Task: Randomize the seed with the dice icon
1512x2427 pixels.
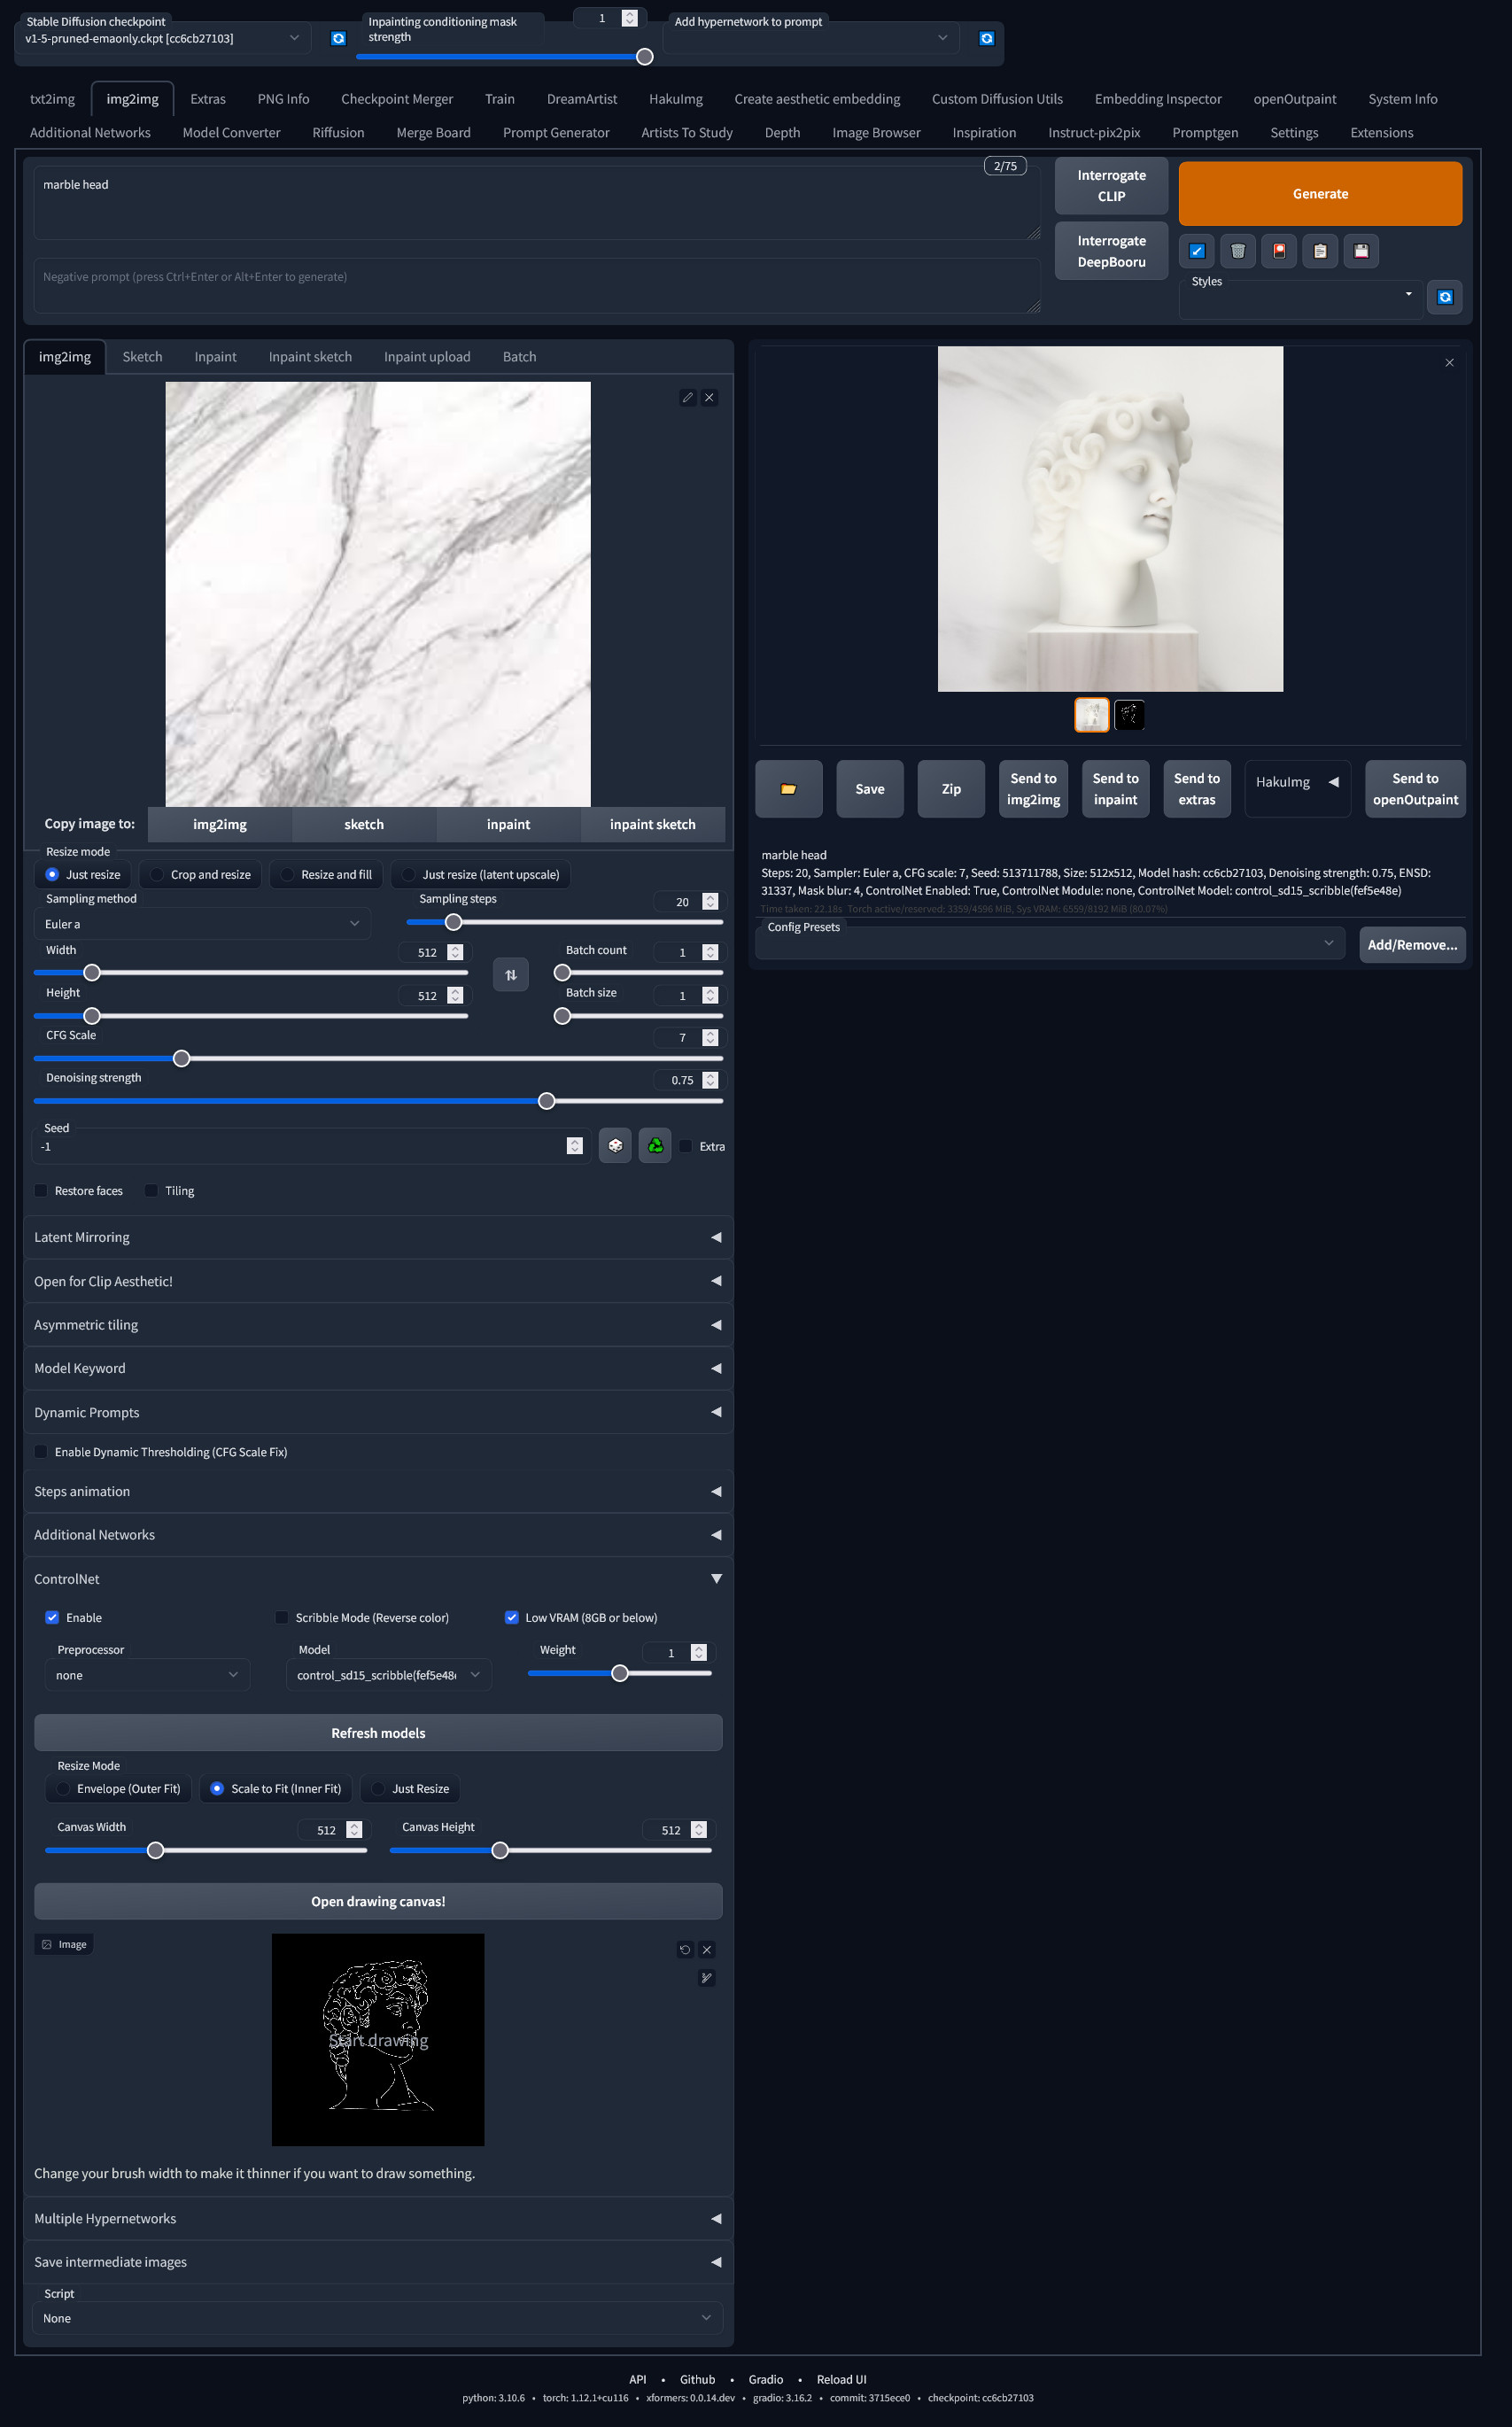Action: click(x=614, y=1146)
